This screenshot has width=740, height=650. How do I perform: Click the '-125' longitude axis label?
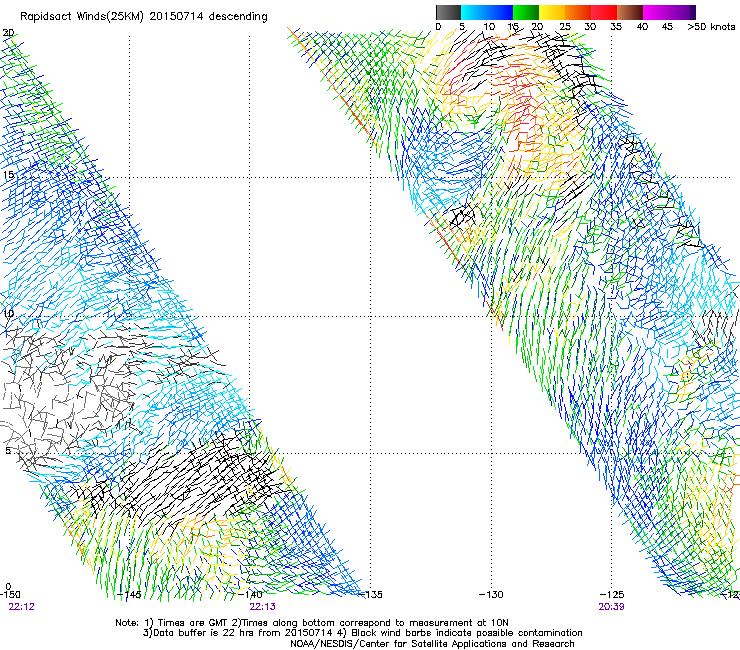(612, 594)
